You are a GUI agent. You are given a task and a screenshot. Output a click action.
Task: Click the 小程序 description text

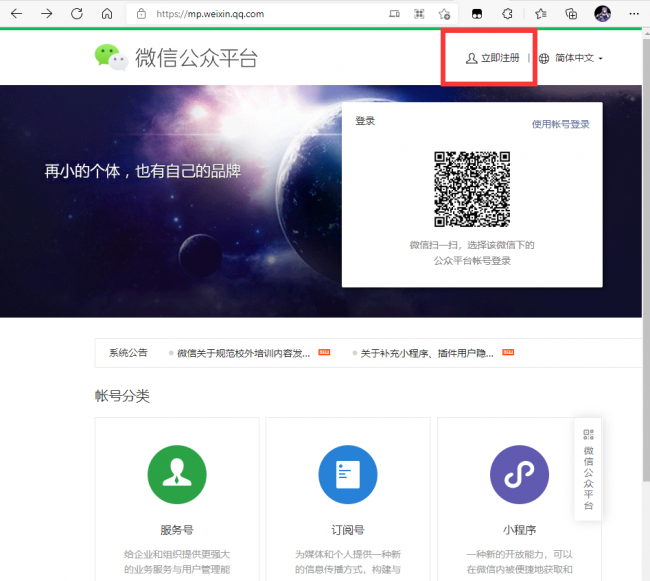point(519,562)
